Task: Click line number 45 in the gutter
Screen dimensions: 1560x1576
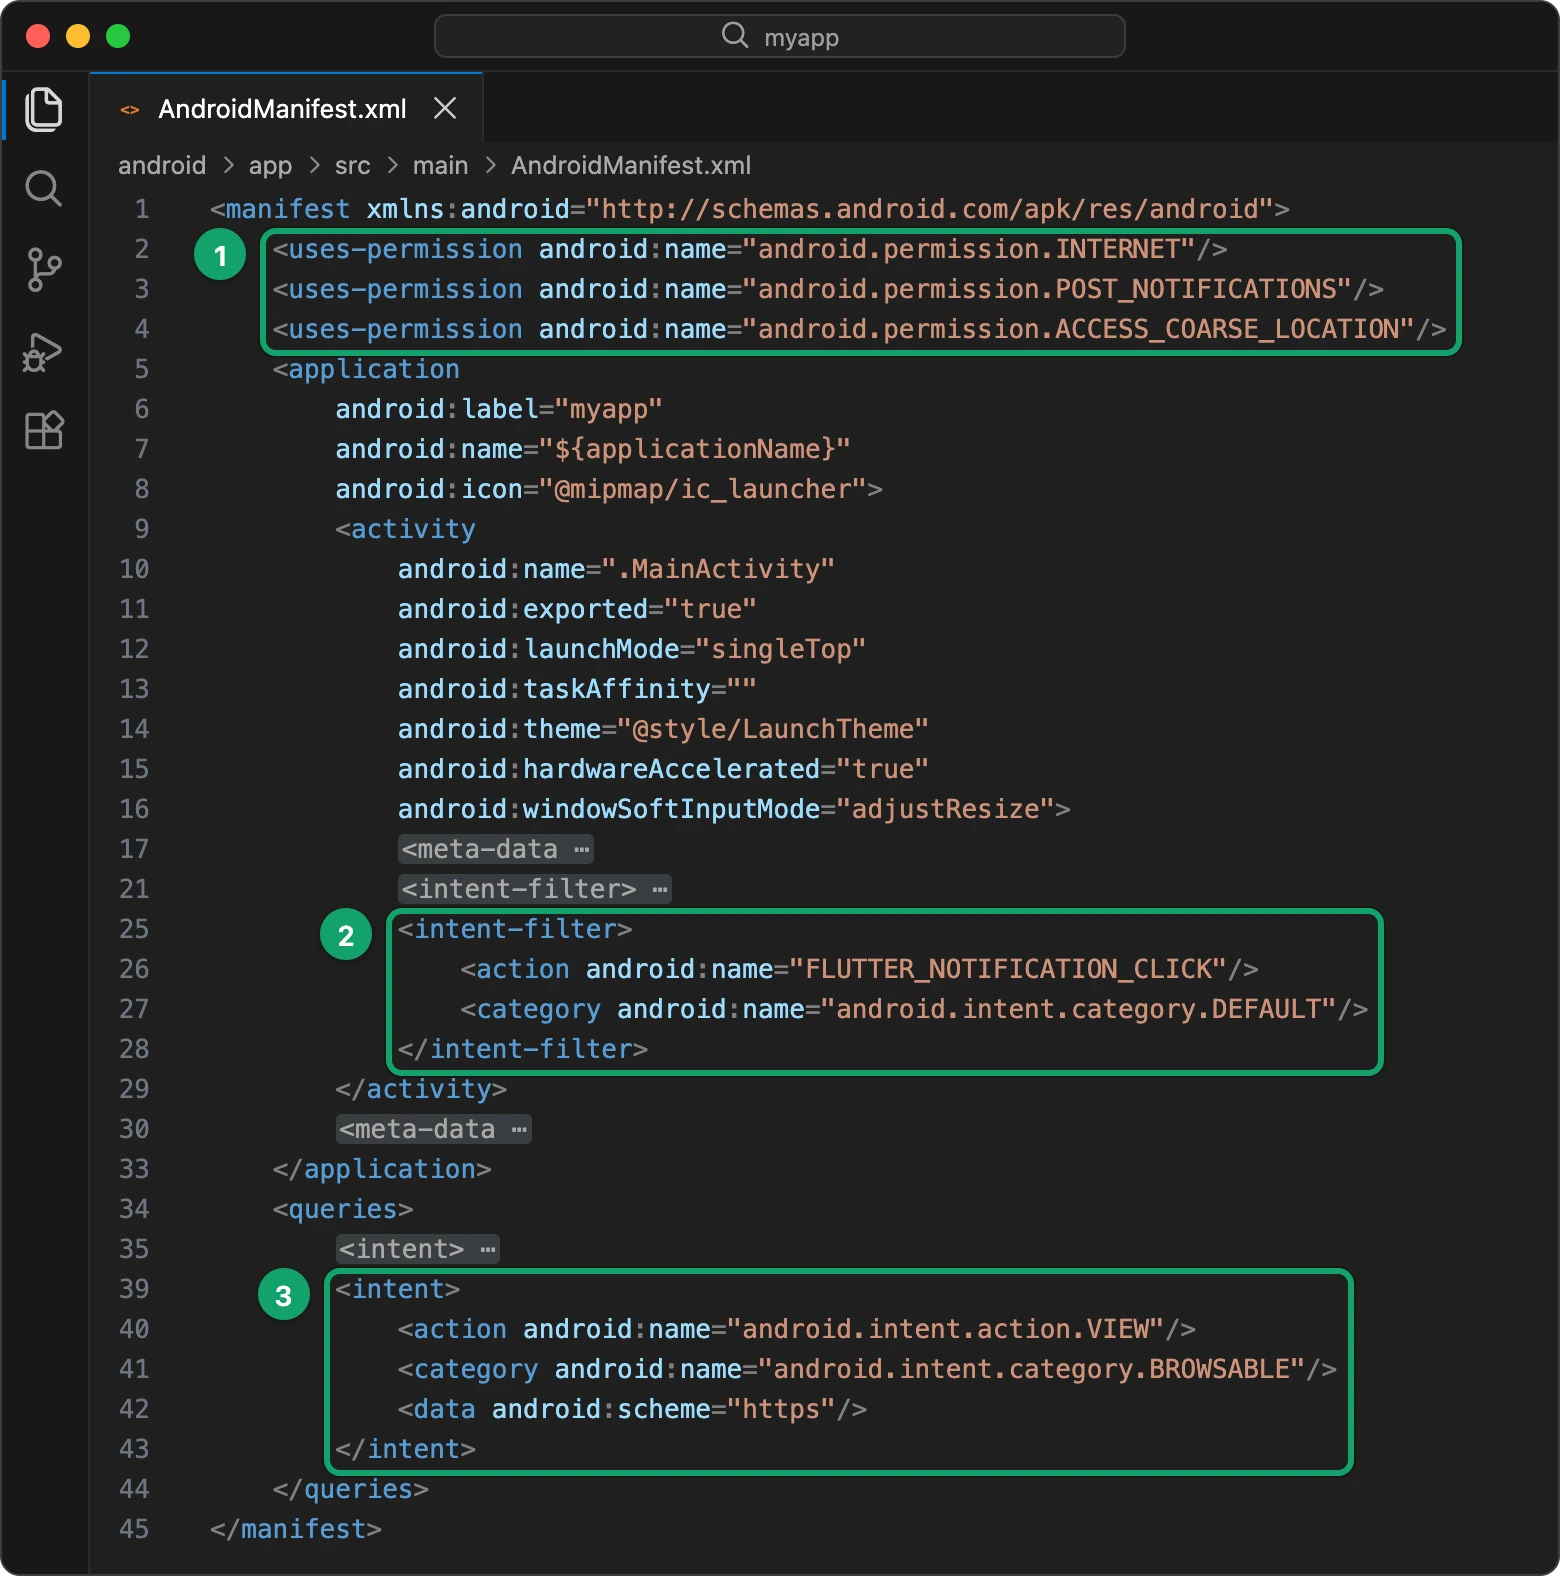Action: tap(134, 1529)
